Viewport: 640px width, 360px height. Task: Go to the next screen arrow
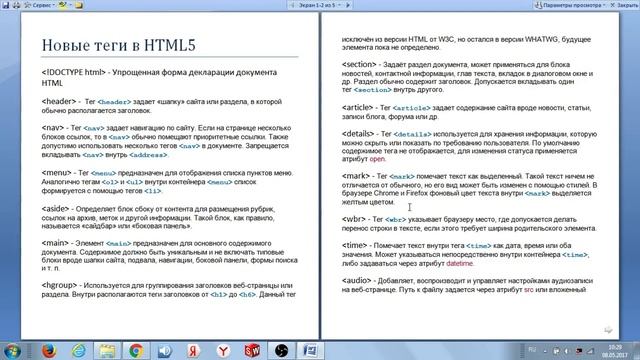(348, 5)
